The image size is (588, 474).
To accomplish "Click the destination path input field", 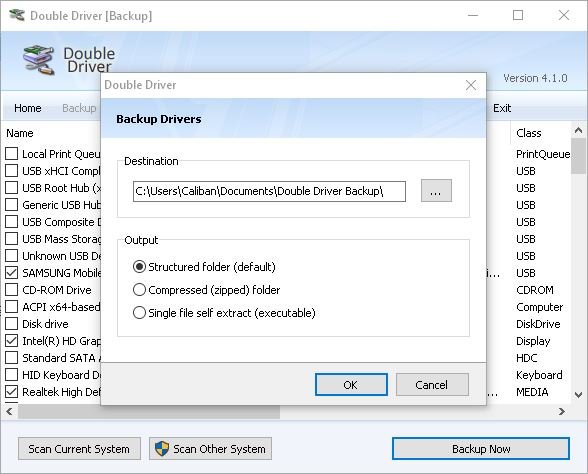I will click(269, 191).
